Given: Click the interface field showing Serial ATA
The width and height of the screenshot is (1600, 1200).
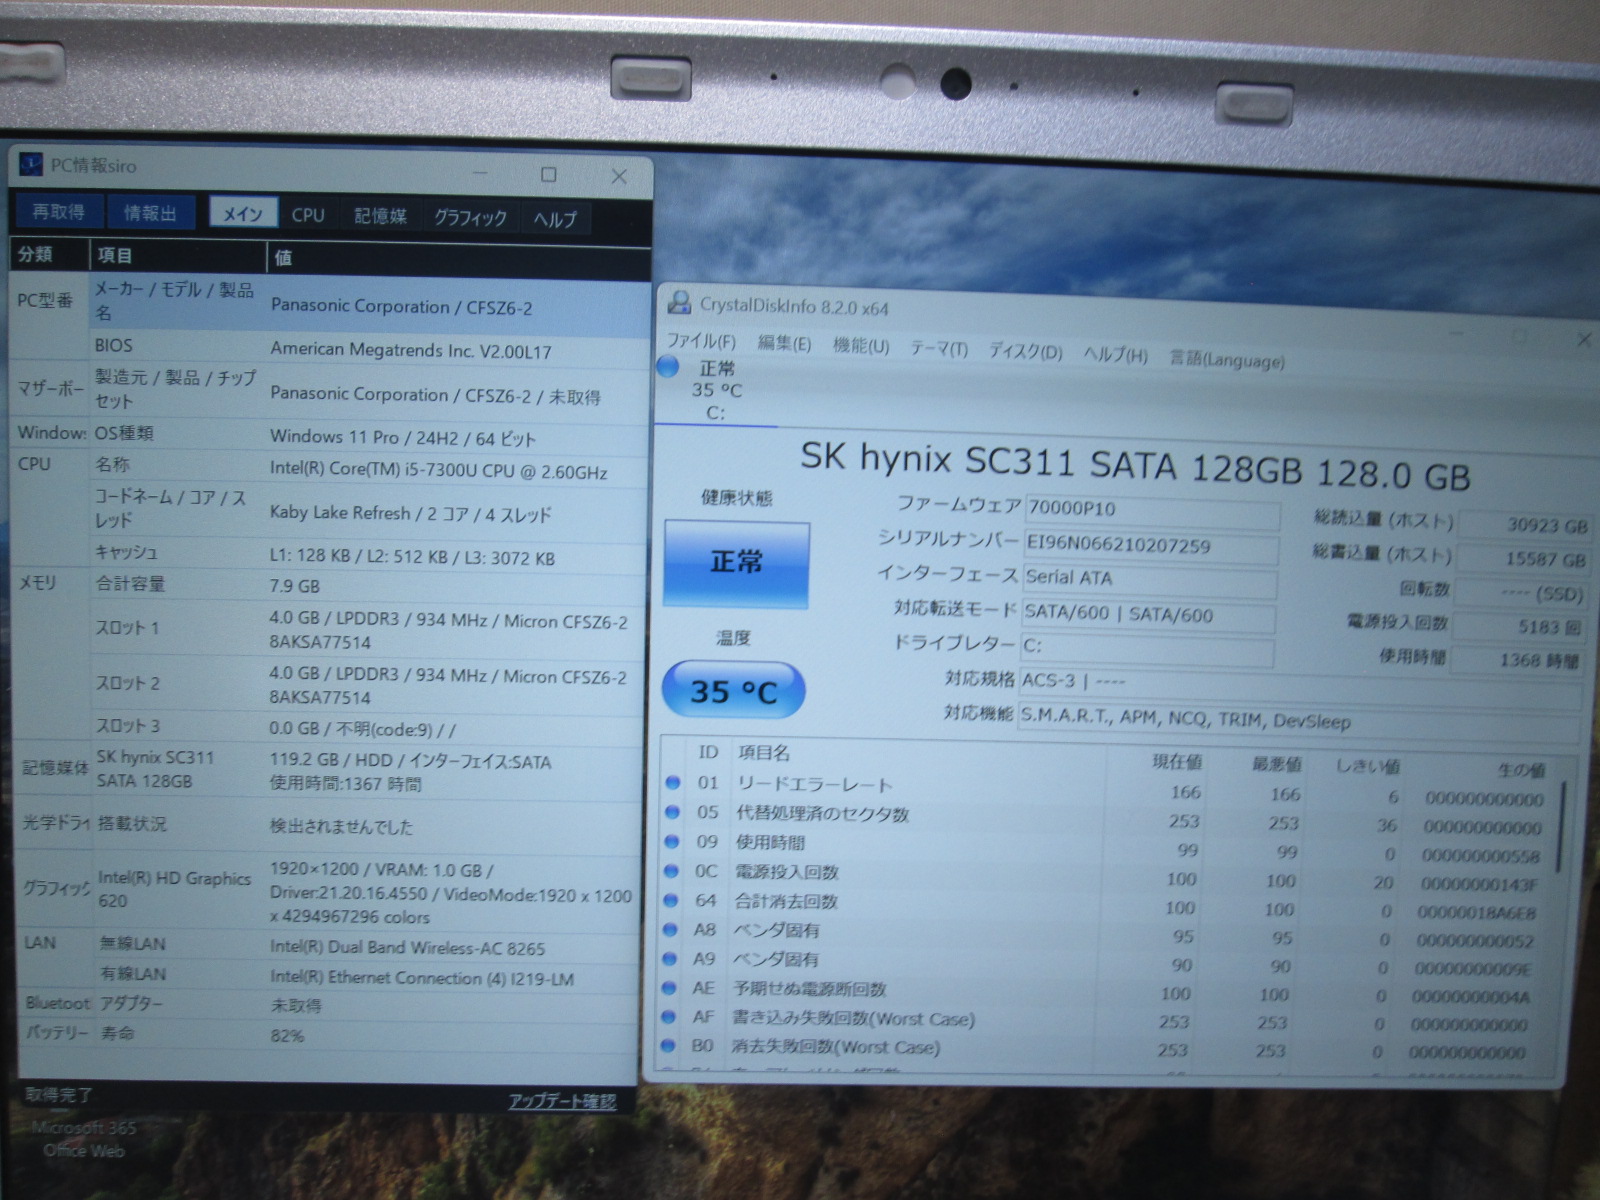Looking at the screenshot, I should point(1149,580).
